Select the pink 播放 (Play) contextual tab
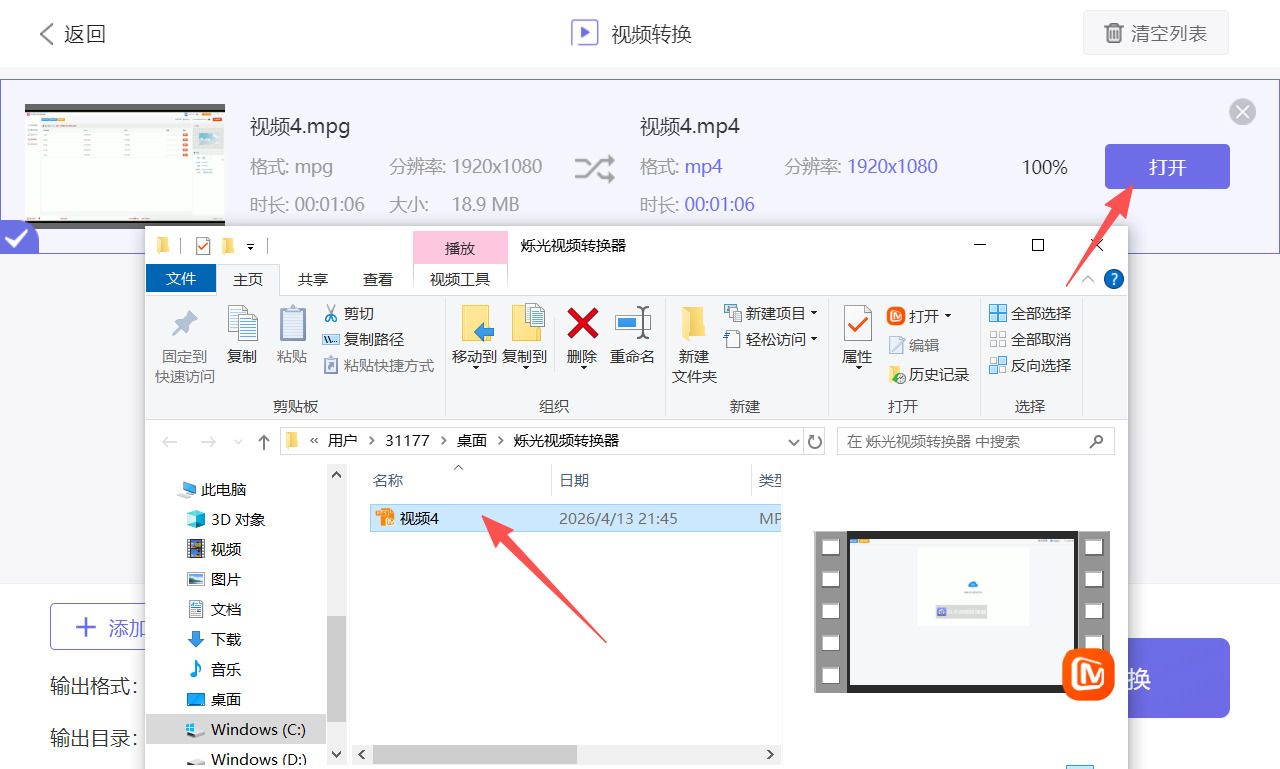The width and height of the screenshot is (1280, 769). click(460, 248)
